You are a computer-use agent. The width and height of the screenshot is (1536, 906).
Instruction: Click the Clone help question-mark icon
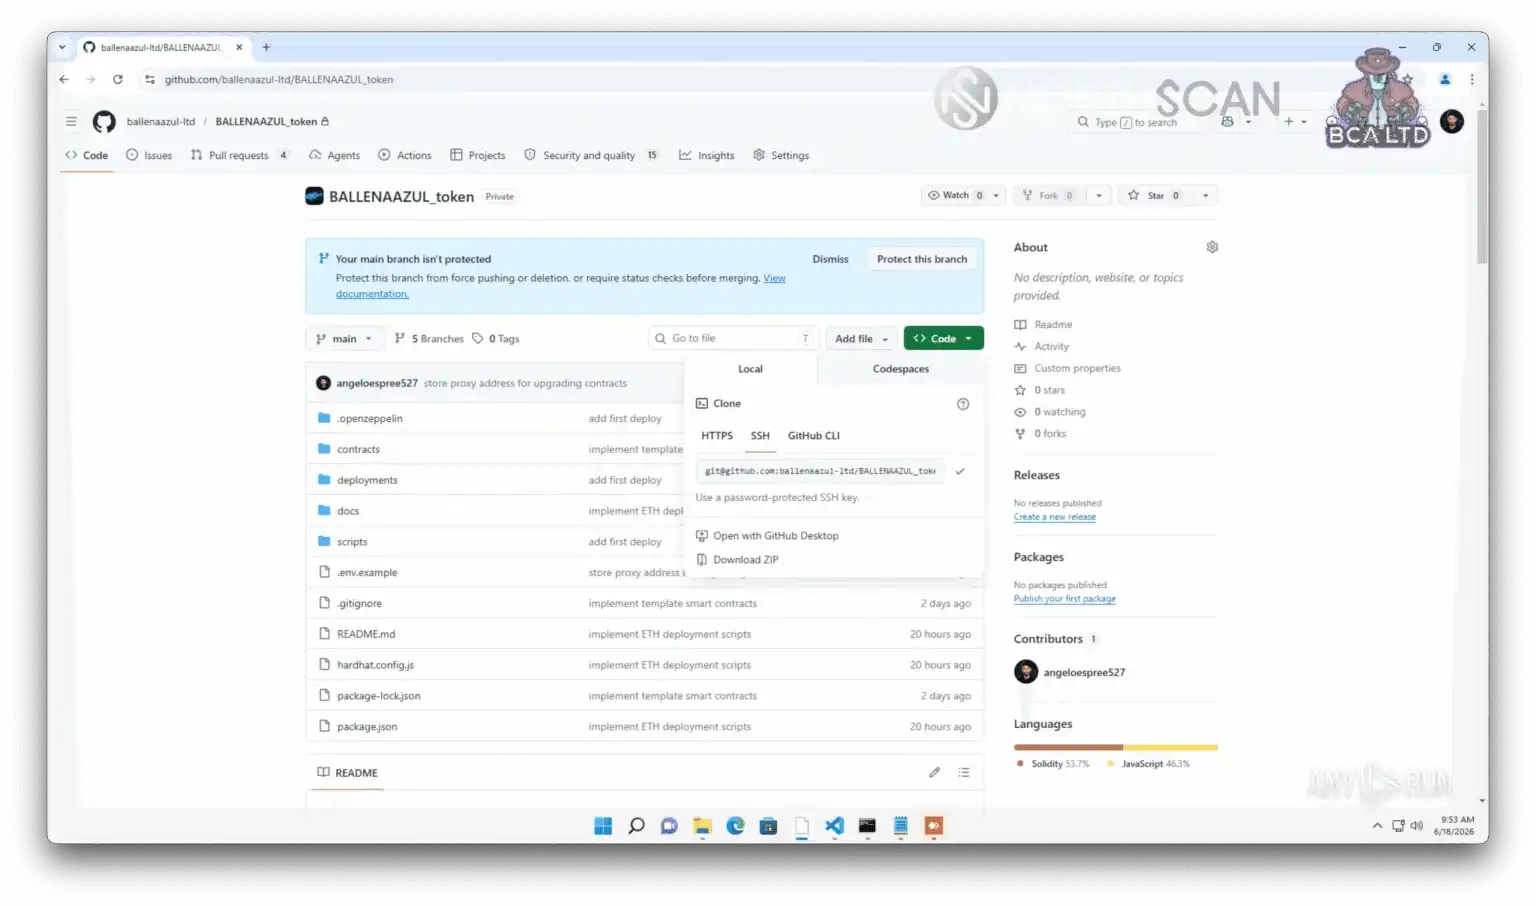[963, 404]
